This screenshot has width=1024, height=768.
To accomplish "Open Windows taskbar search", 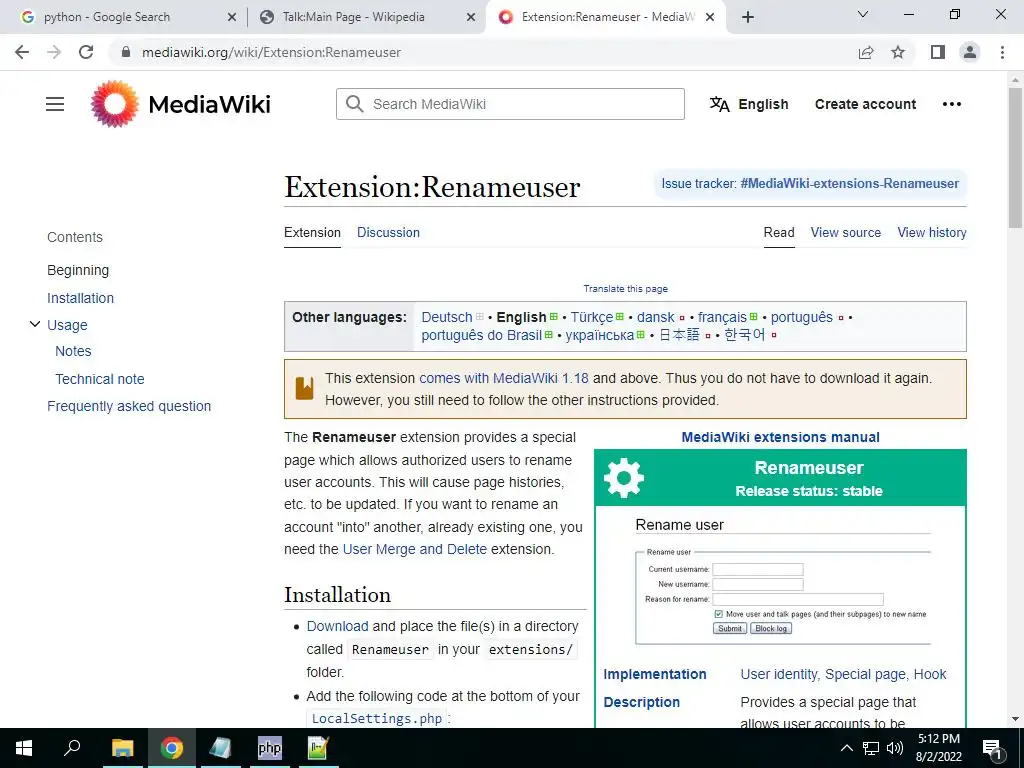I will [72, 748].
